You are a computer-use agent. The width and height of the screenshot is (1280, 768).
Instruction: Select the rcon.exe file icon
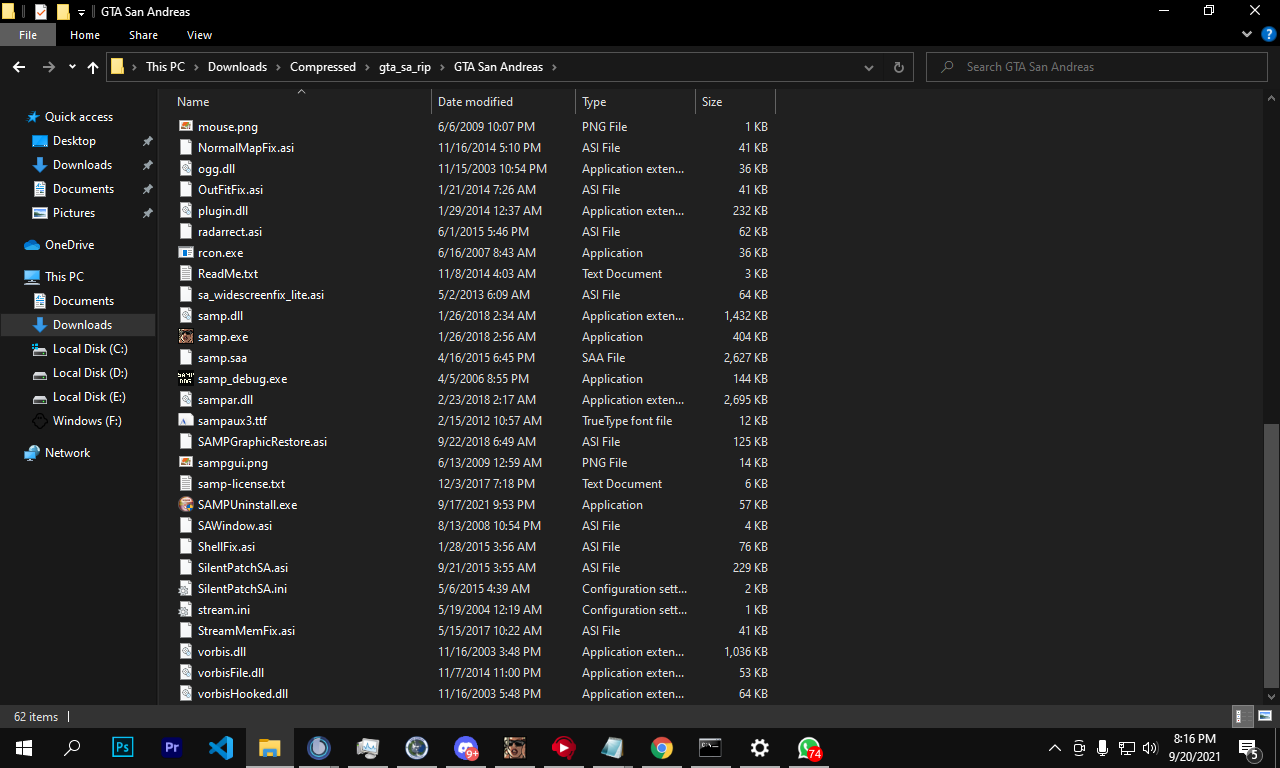tap(186, 253)
